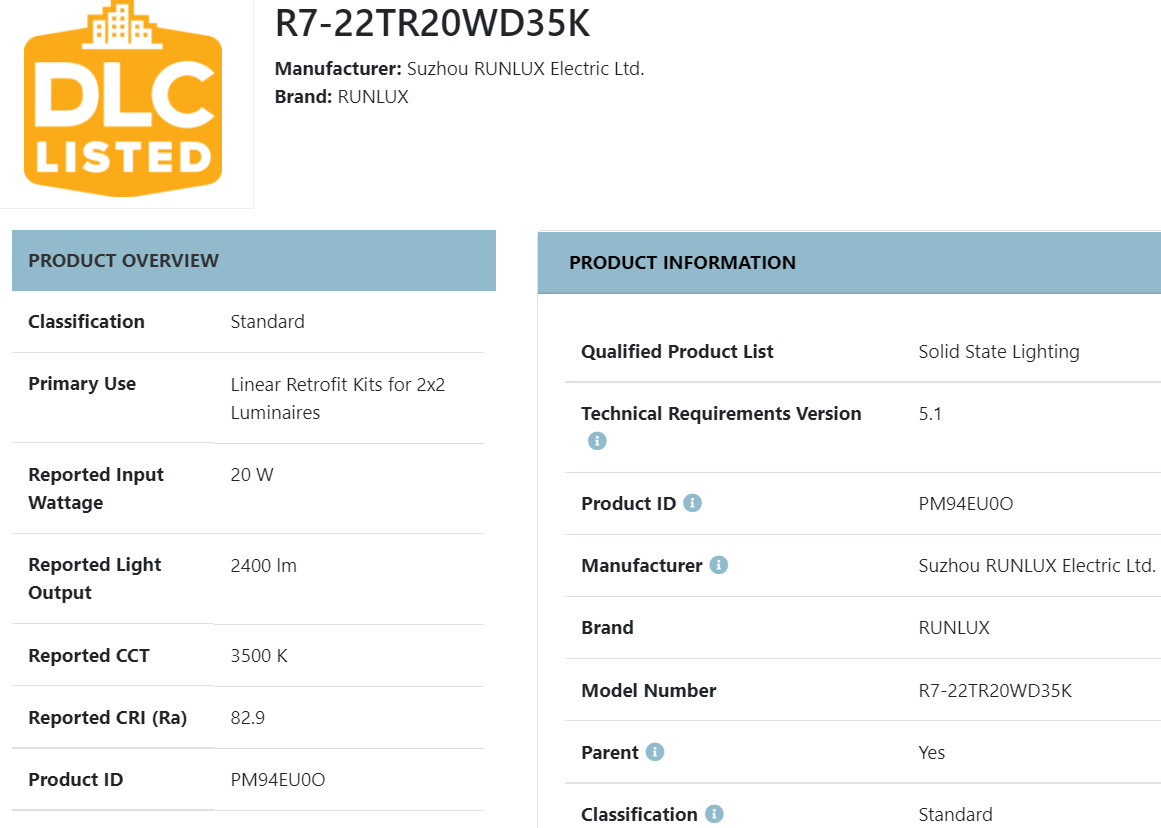This screenshot has width=1161, height=828.
Task: Click info icon beside Technical Requirements Version
Action: pyautogui.click(x=597, y=441)
